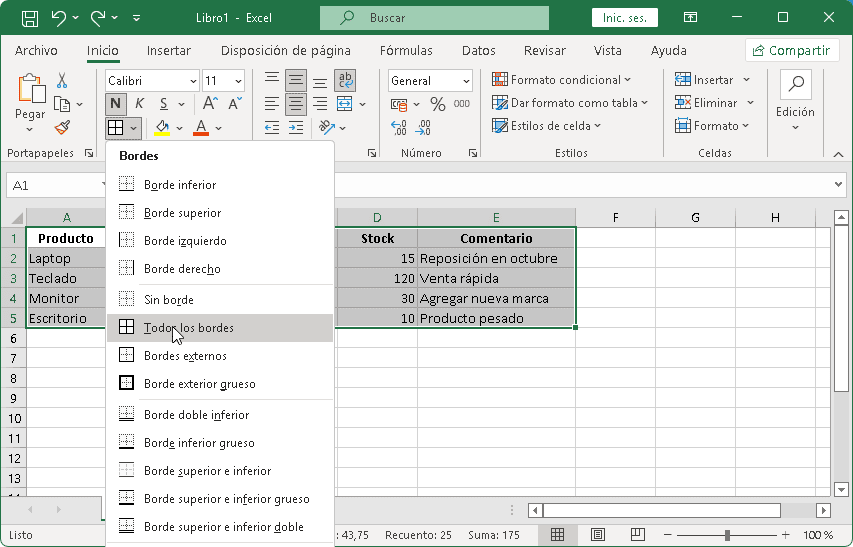The width and height of the screenshot is (853, 547).
Task: Click the Compartir button
Action: pos(792,51)
